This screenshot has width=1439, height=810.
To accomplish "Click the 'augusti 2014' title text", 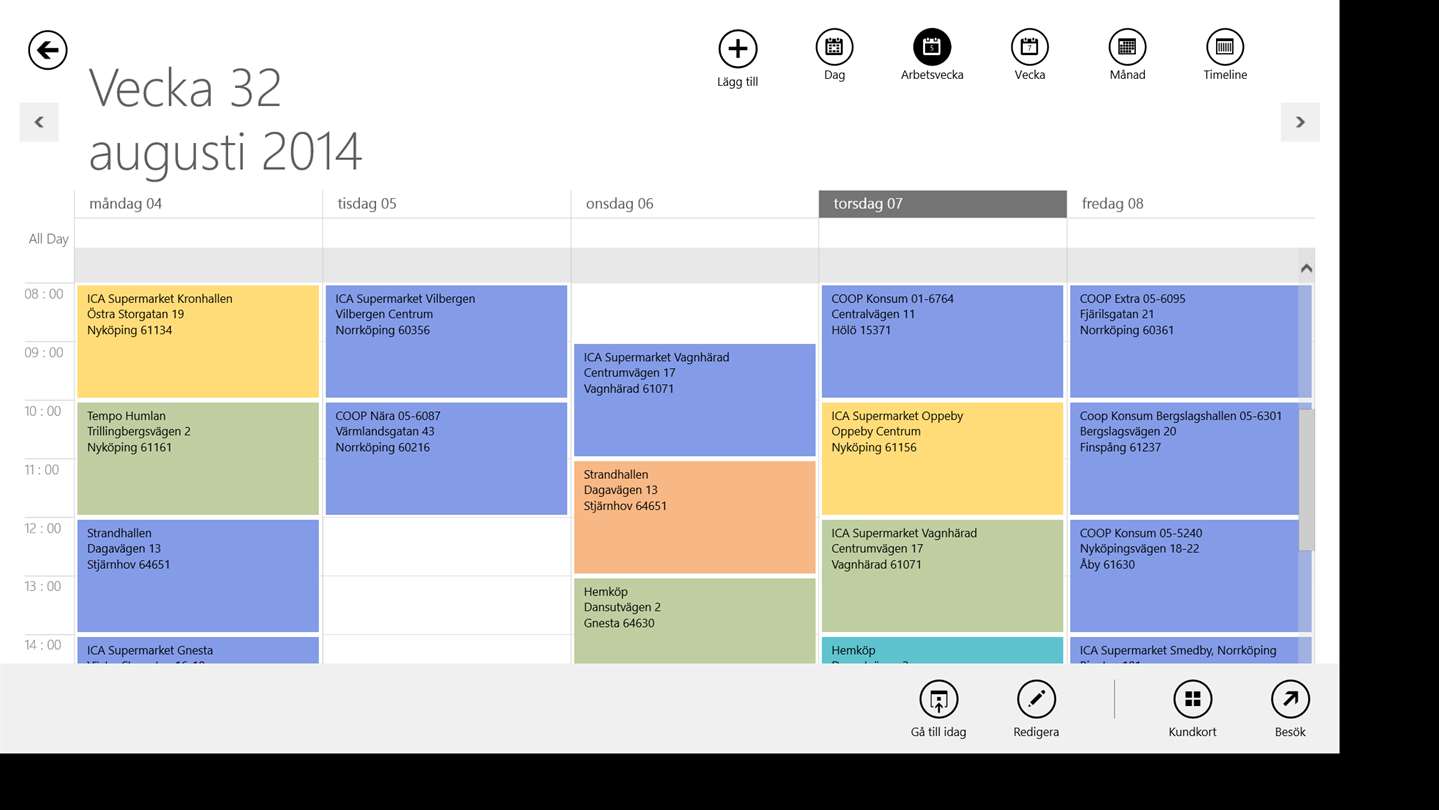I will (225, 153).
